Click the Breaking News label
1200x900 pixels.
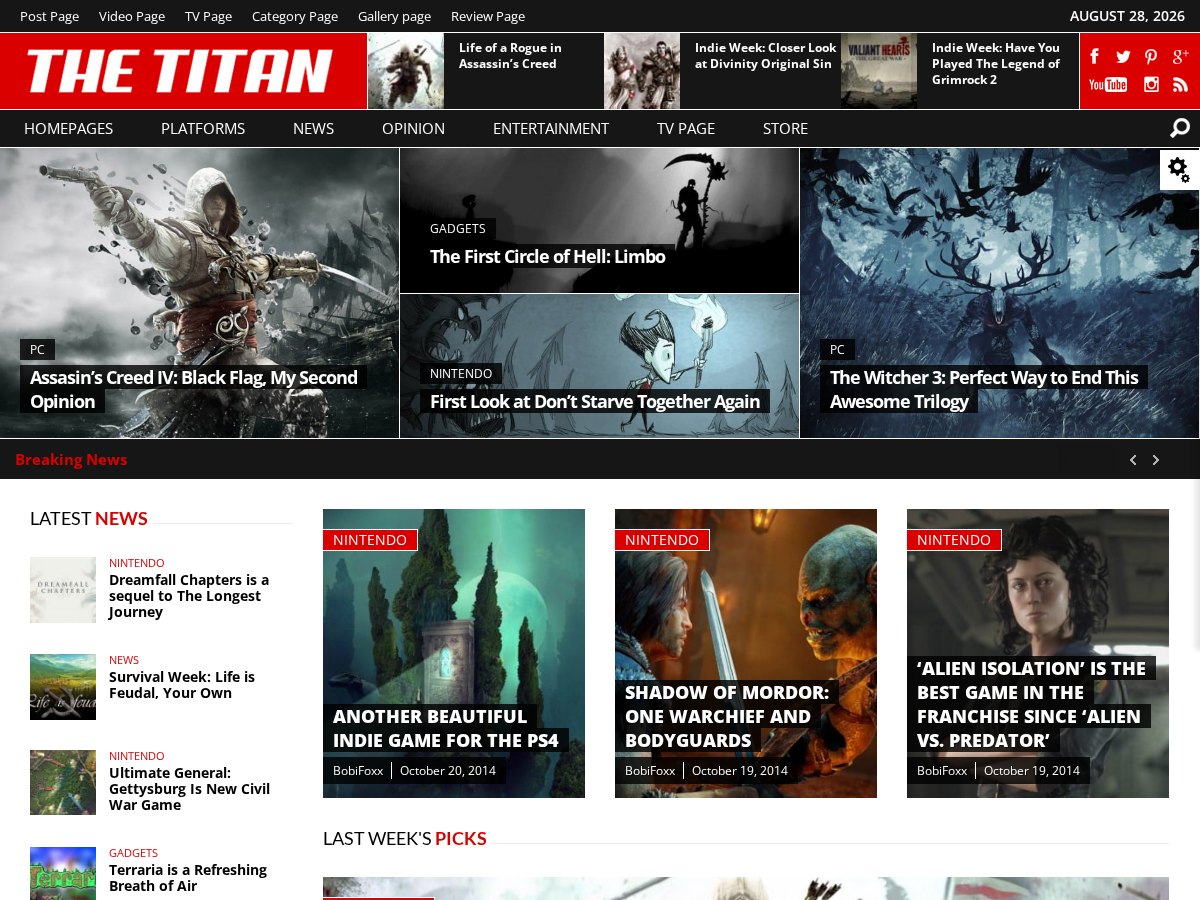71,459
